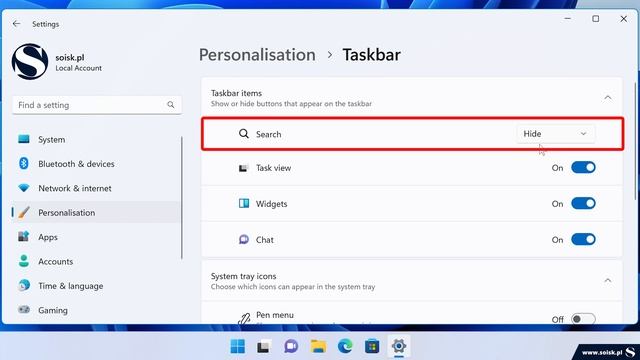Open Gaming settings category
640x360 pixels.
(x=96, y=310)
